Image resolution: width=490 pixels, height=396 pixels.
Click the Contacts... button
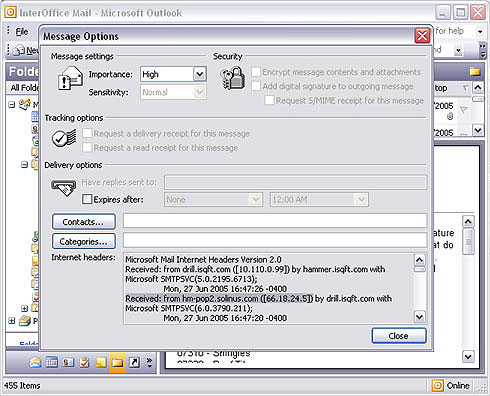click(x=84, y=222)
